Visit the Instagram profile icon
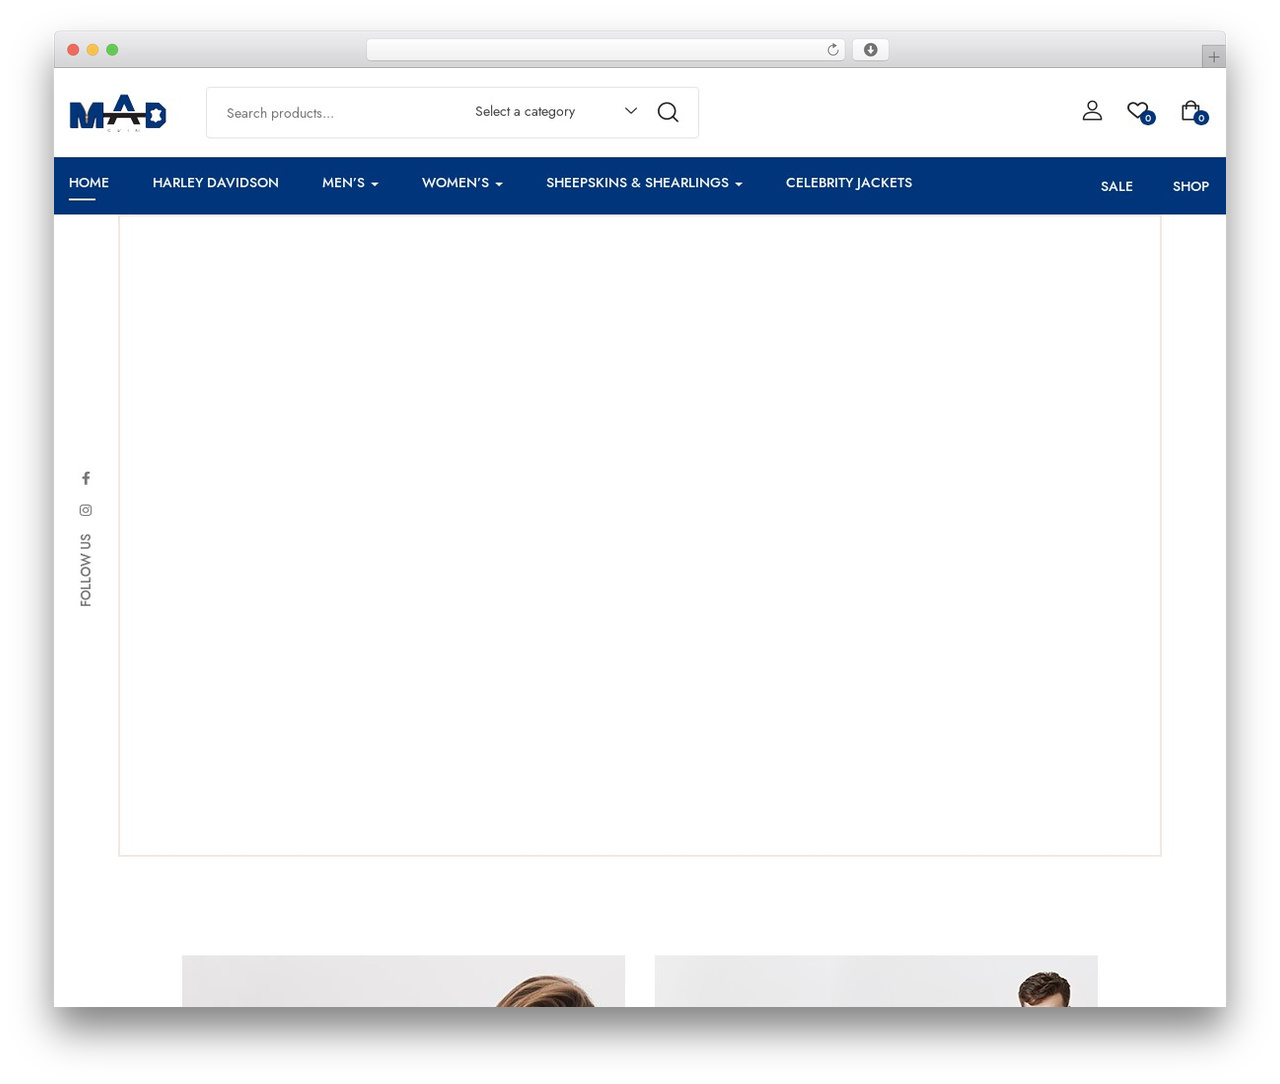Screen dimensions: 1280x1084 tap(86, 510)
